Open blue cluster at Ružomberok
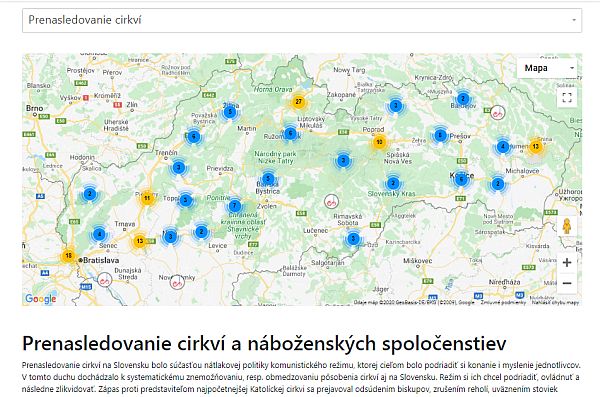 (290, 133)
